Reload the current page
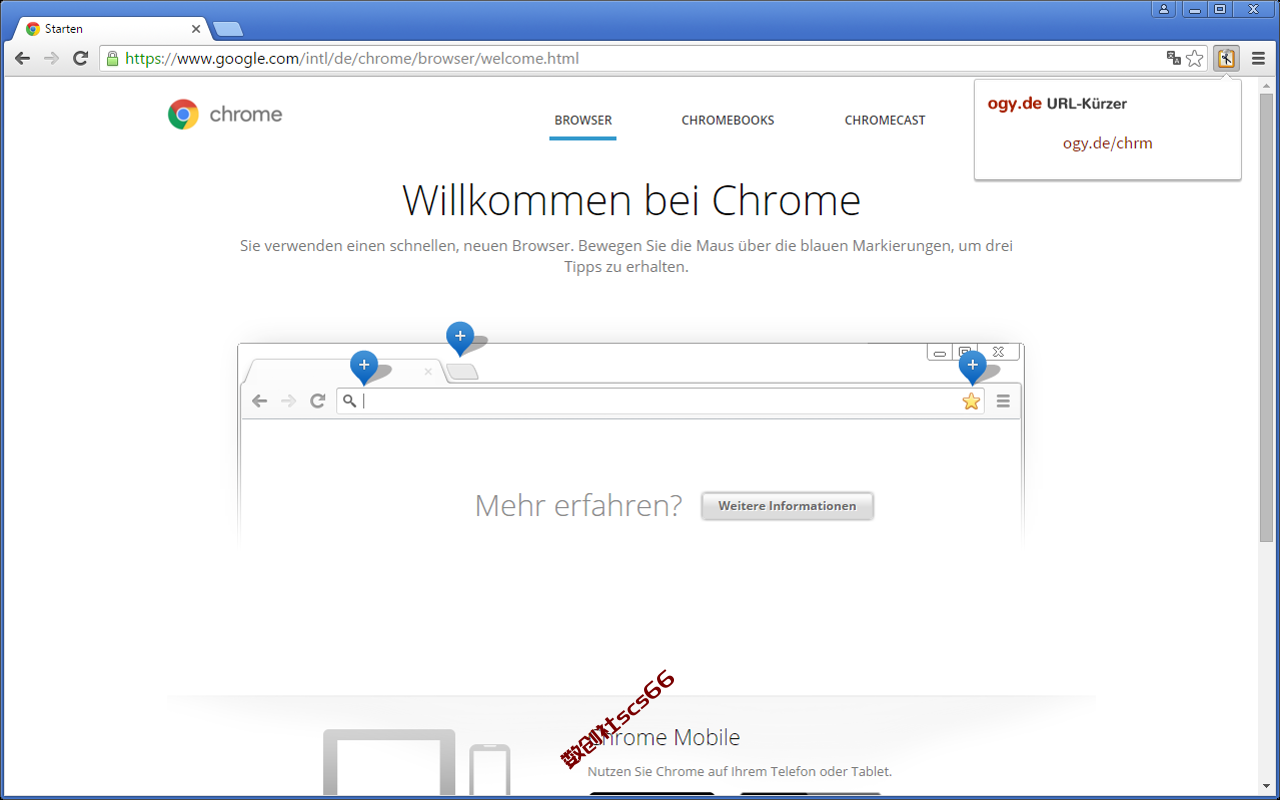This screenshot has height=800, width=1280. (81, 58)
